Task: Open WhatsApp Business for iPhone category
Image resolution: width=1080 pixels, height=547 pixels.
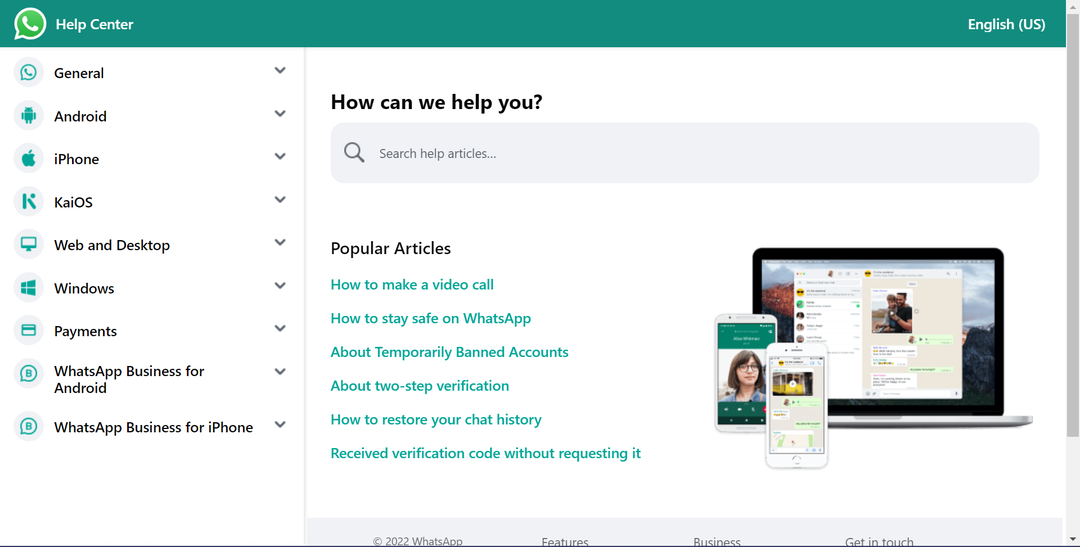Action: 154,427
